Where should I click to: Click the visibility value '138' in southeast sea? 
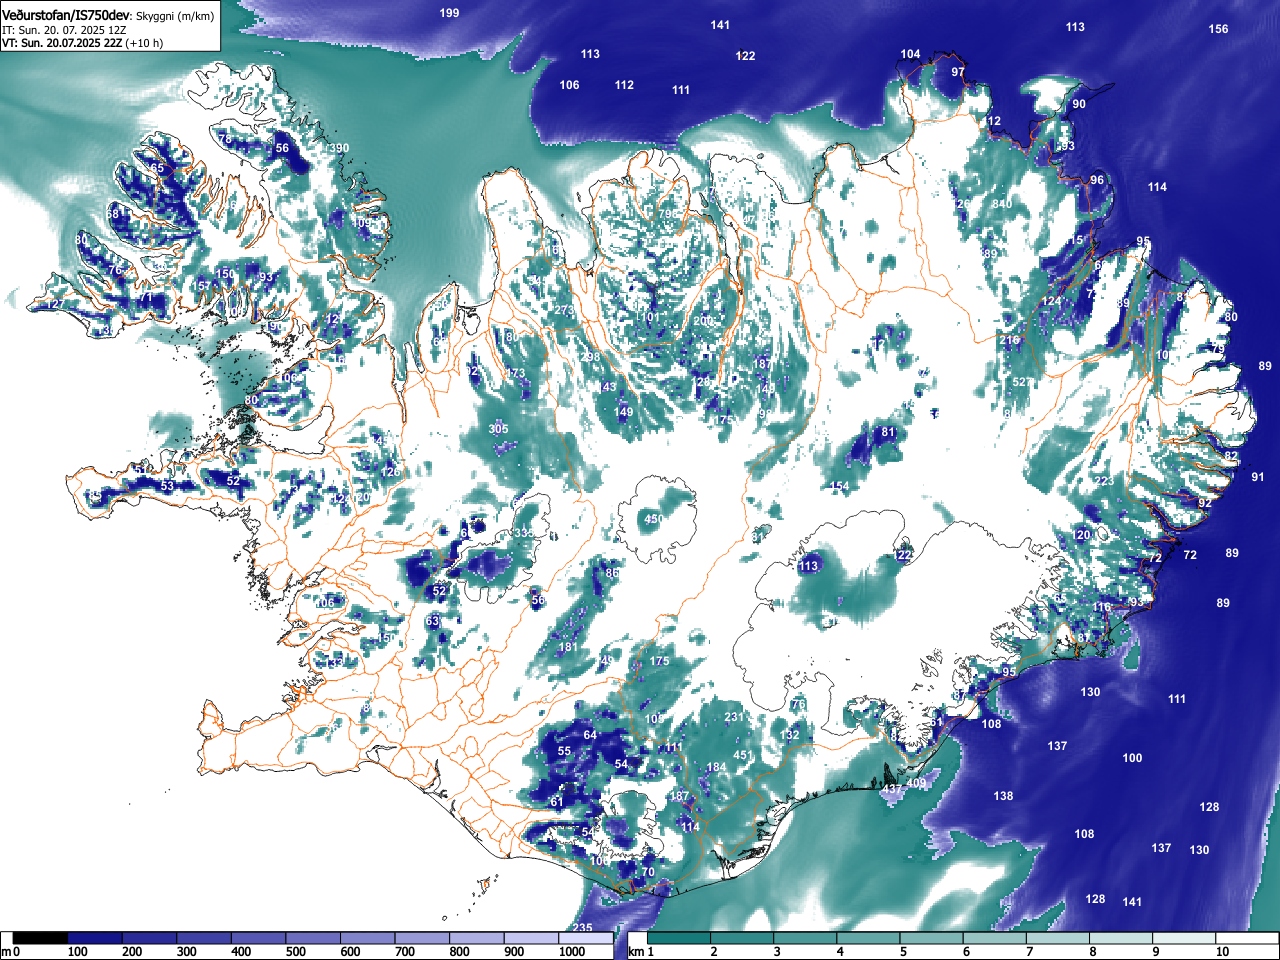tap(1003, 796)
